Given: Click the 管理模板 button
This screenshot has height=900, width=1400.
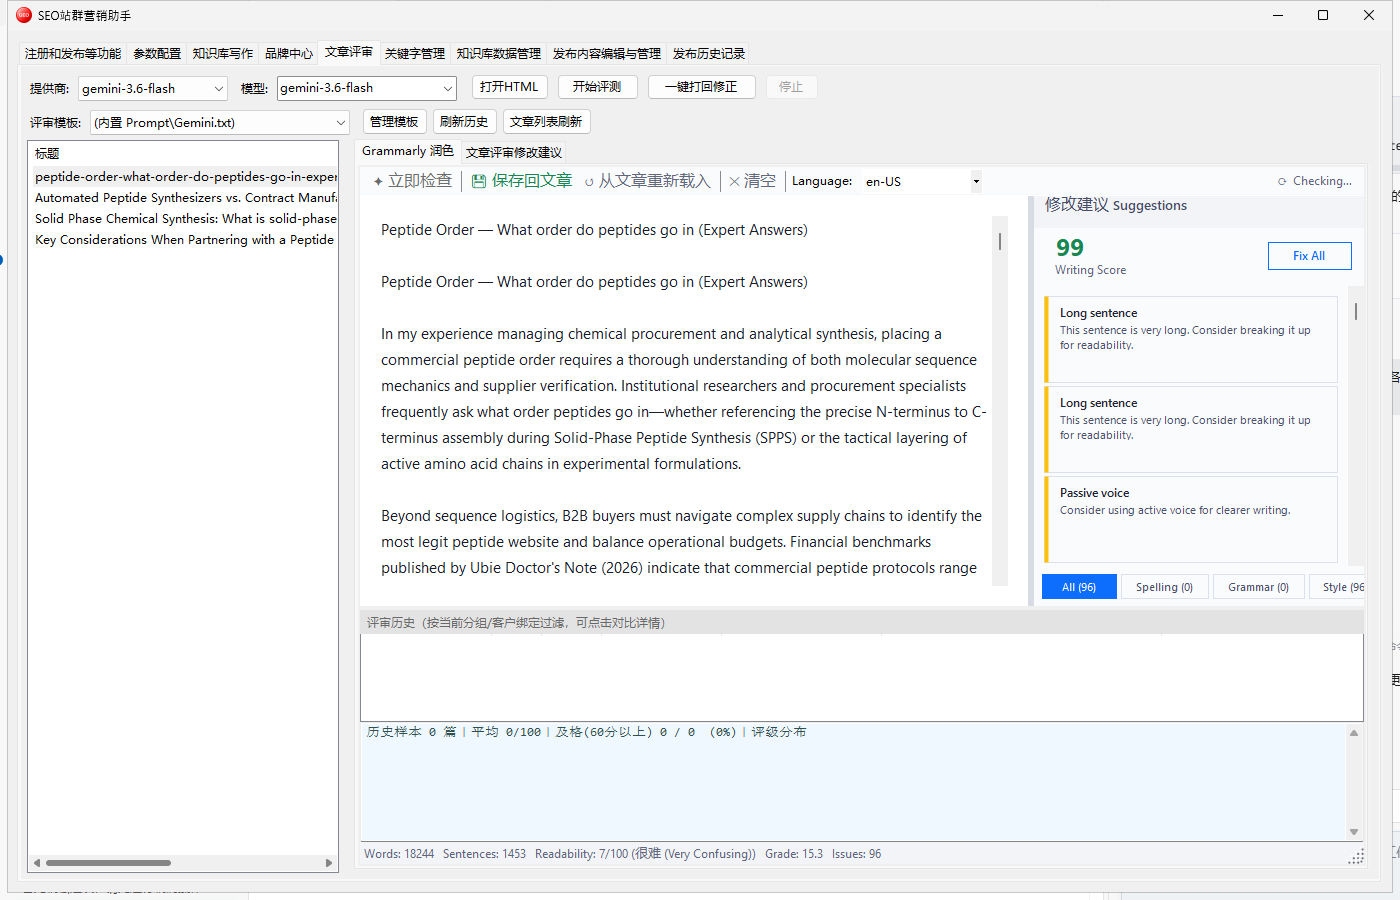Looking at the screenshot, I should [x=394, y=122].
